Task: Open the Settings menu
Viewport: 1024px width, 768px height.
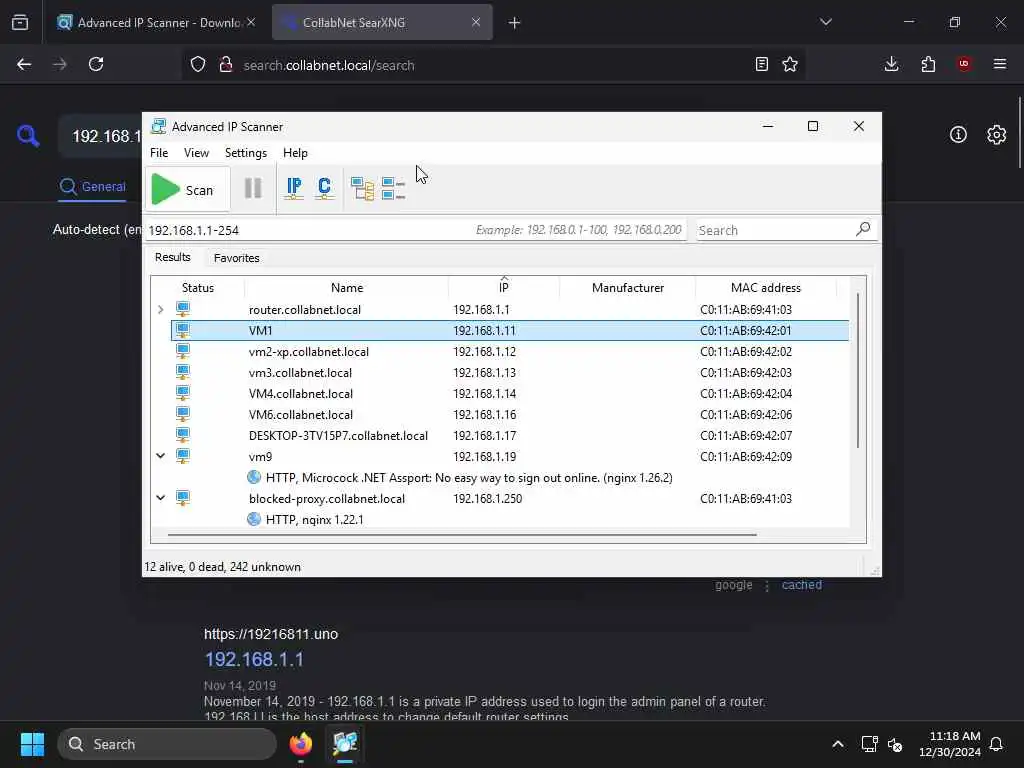Action: tap(246, 153)
